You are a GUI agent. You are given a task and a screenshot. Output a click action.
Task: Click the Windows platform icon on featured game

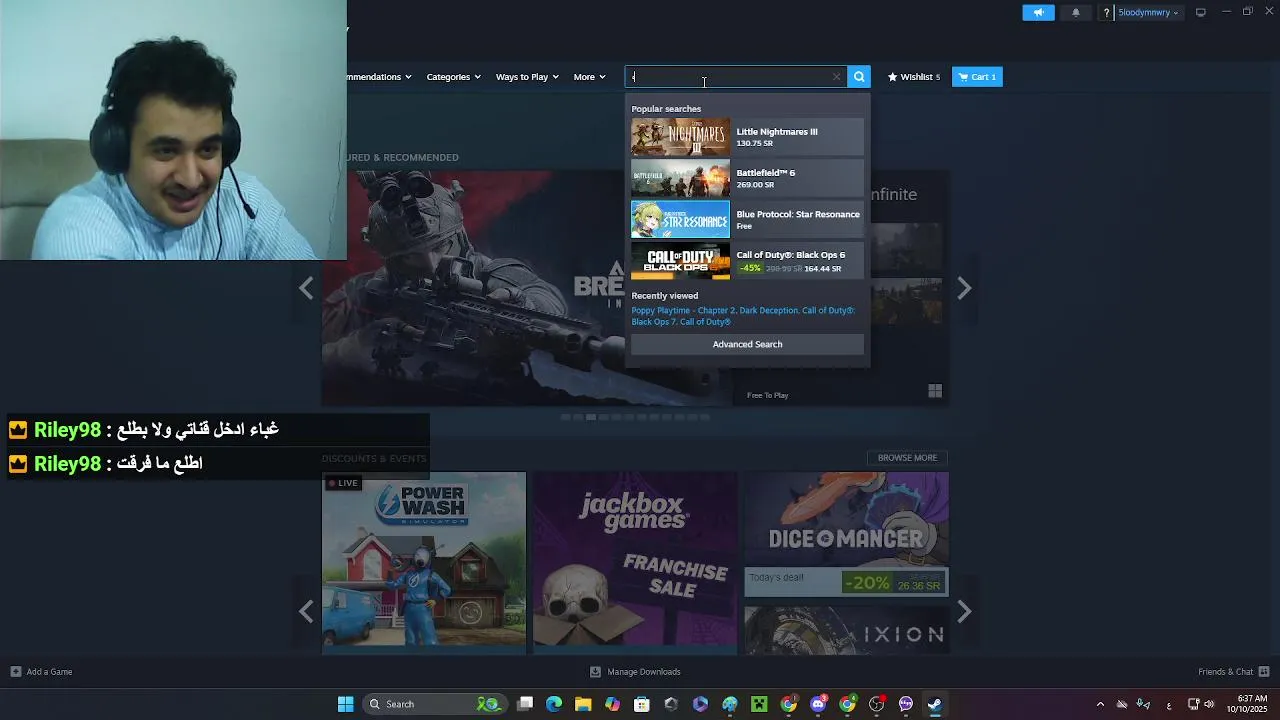[935, 391]
